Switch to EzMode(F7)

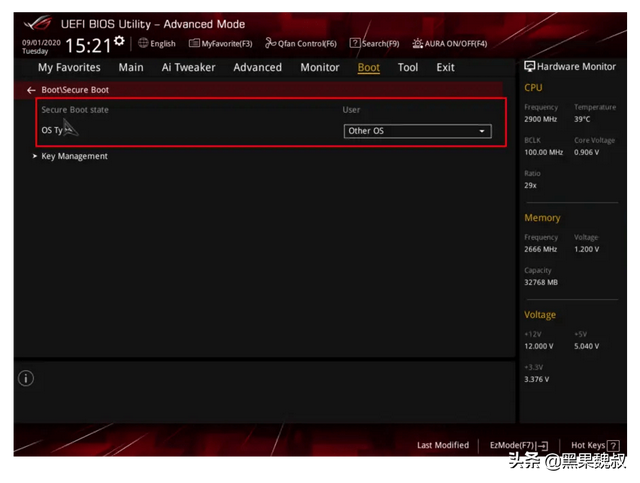pos(518,445)
